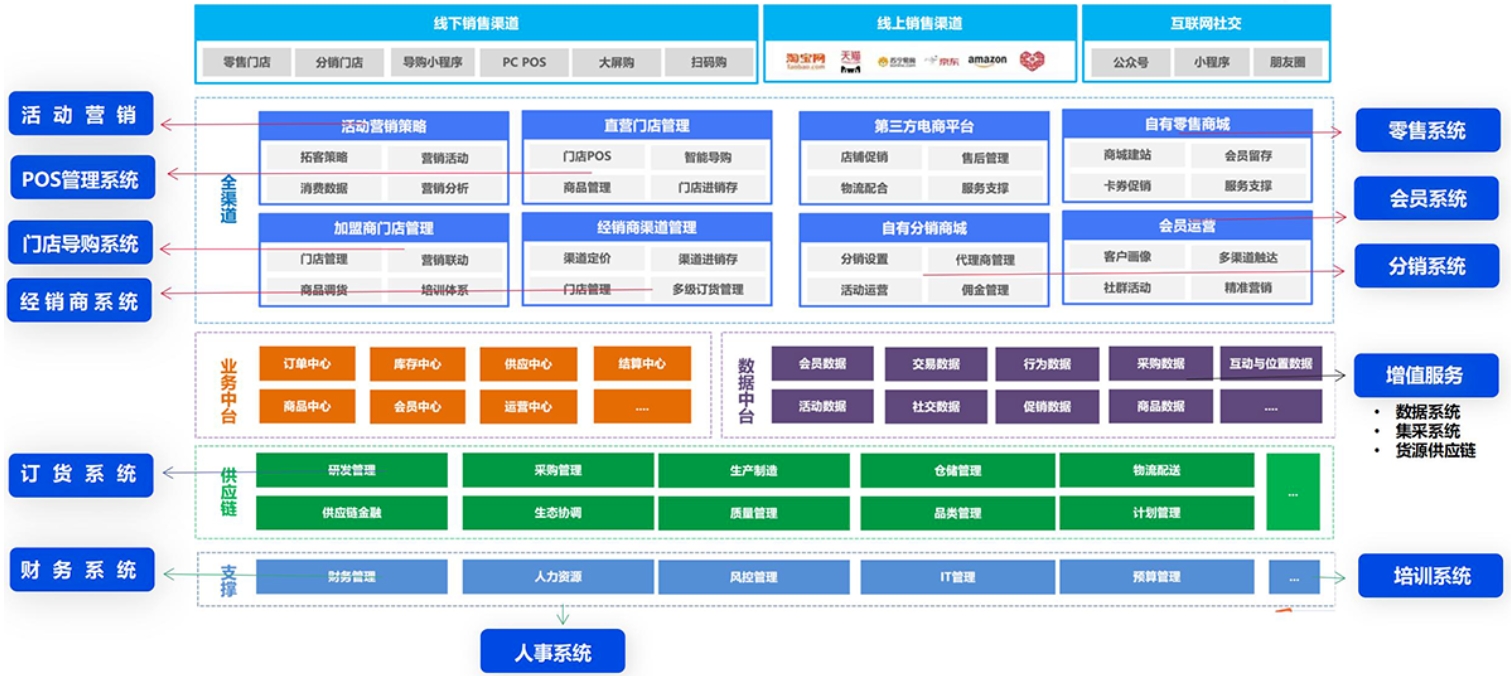1511x676 pixels.
Task: Click the blue 人力资源 block
Action: (x=557, y=577)
